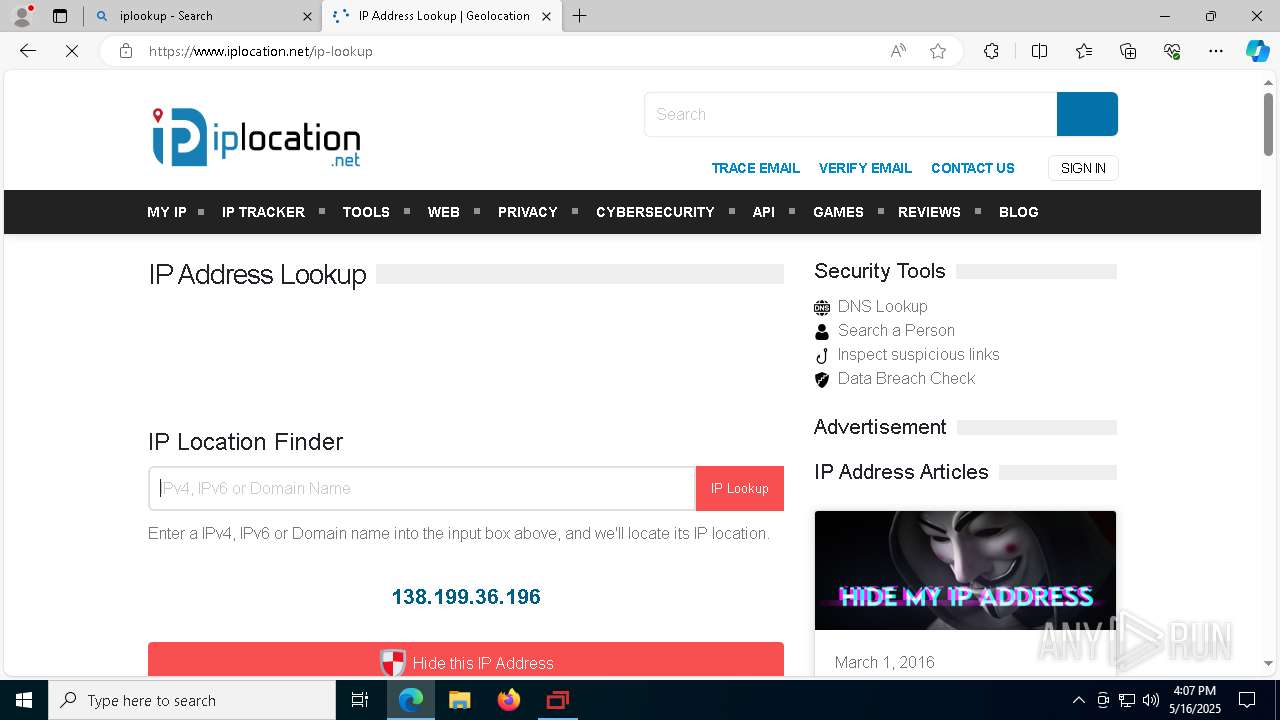Click the address bar URL

[260, 51]
